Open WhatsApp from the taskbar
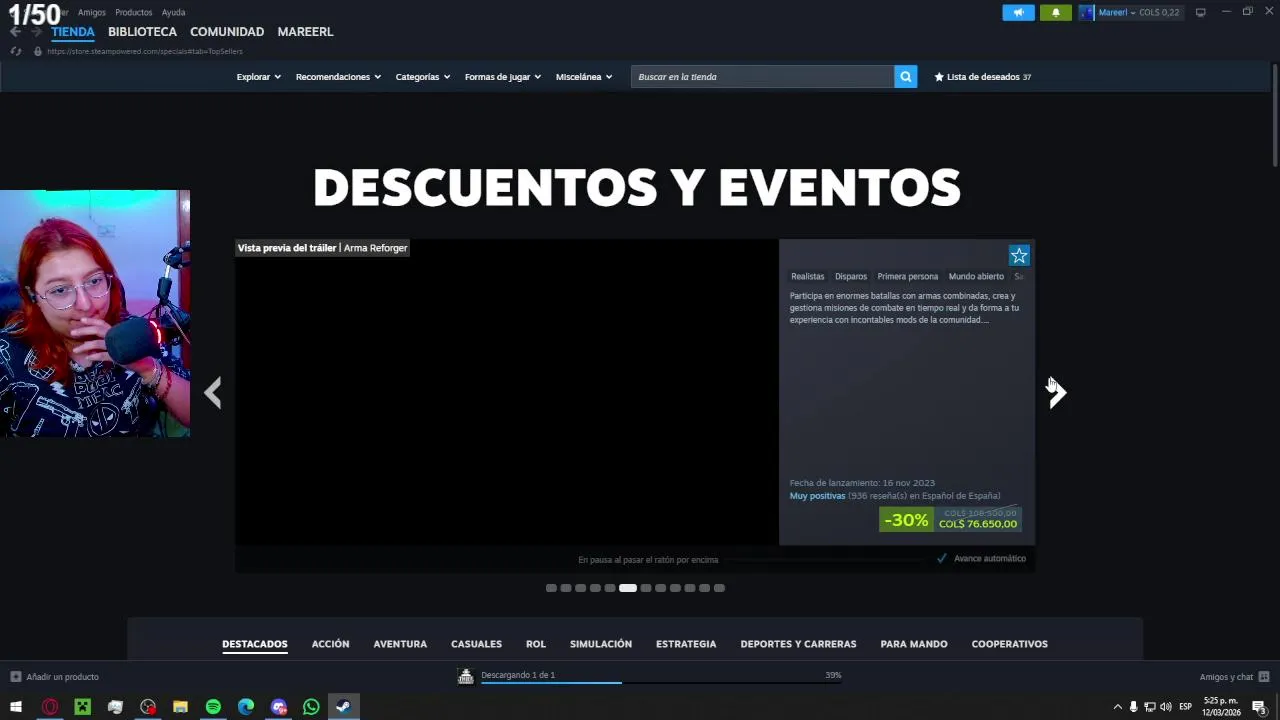Screen dimensions: 1280x720 click(x=311, y=707)
